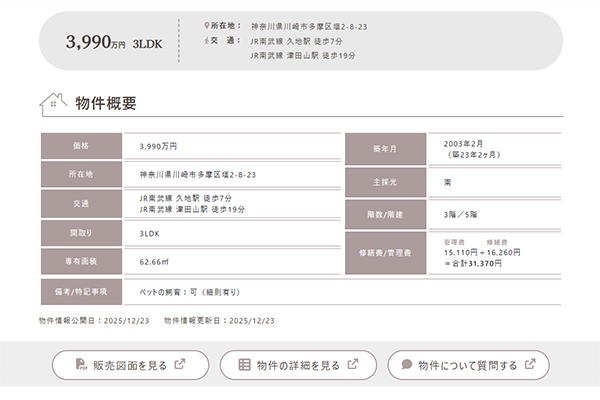The image size is (600, 400).
Task: Open the 販売図面を見る sales floor plan
Action: coord(130,365)
